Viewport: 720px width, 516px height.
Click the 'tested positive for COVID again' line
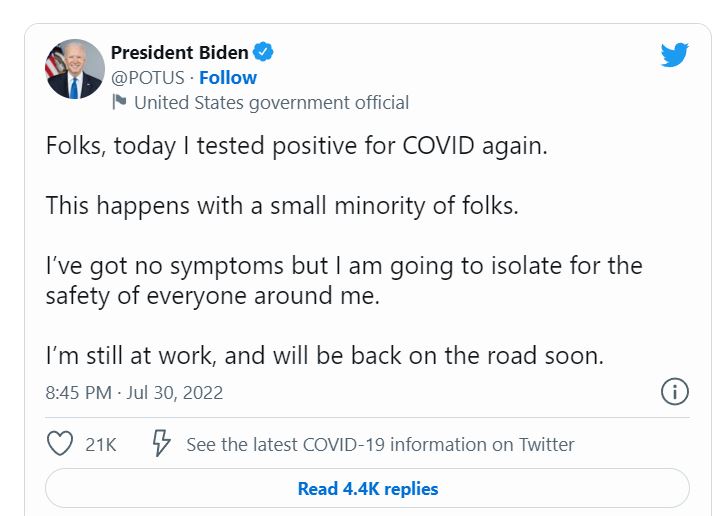(297, 146)
